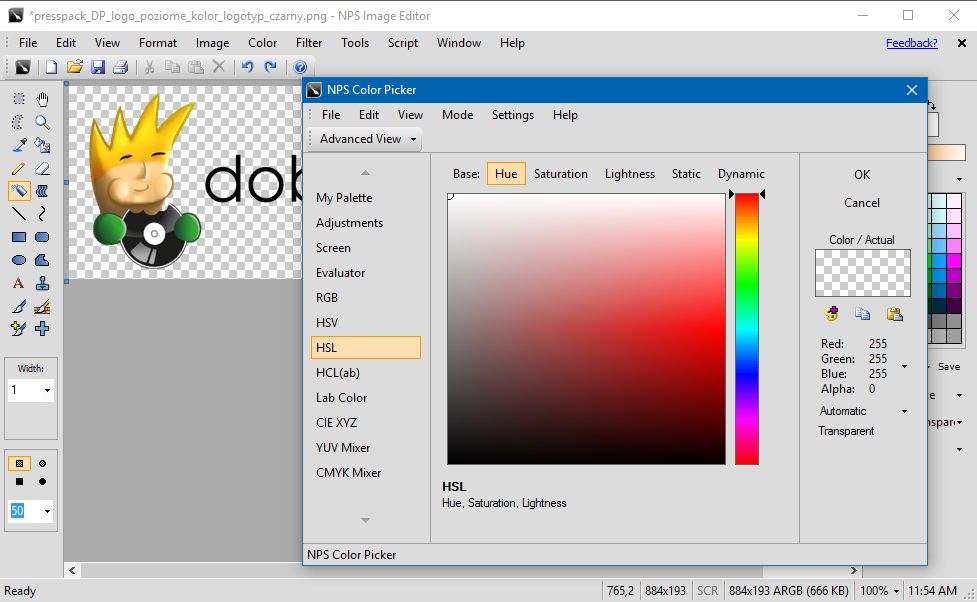The image size is (977, 602).
Task: Switch to the Saturation base mode
Action: pyautogui.click(x=560, y=173)
